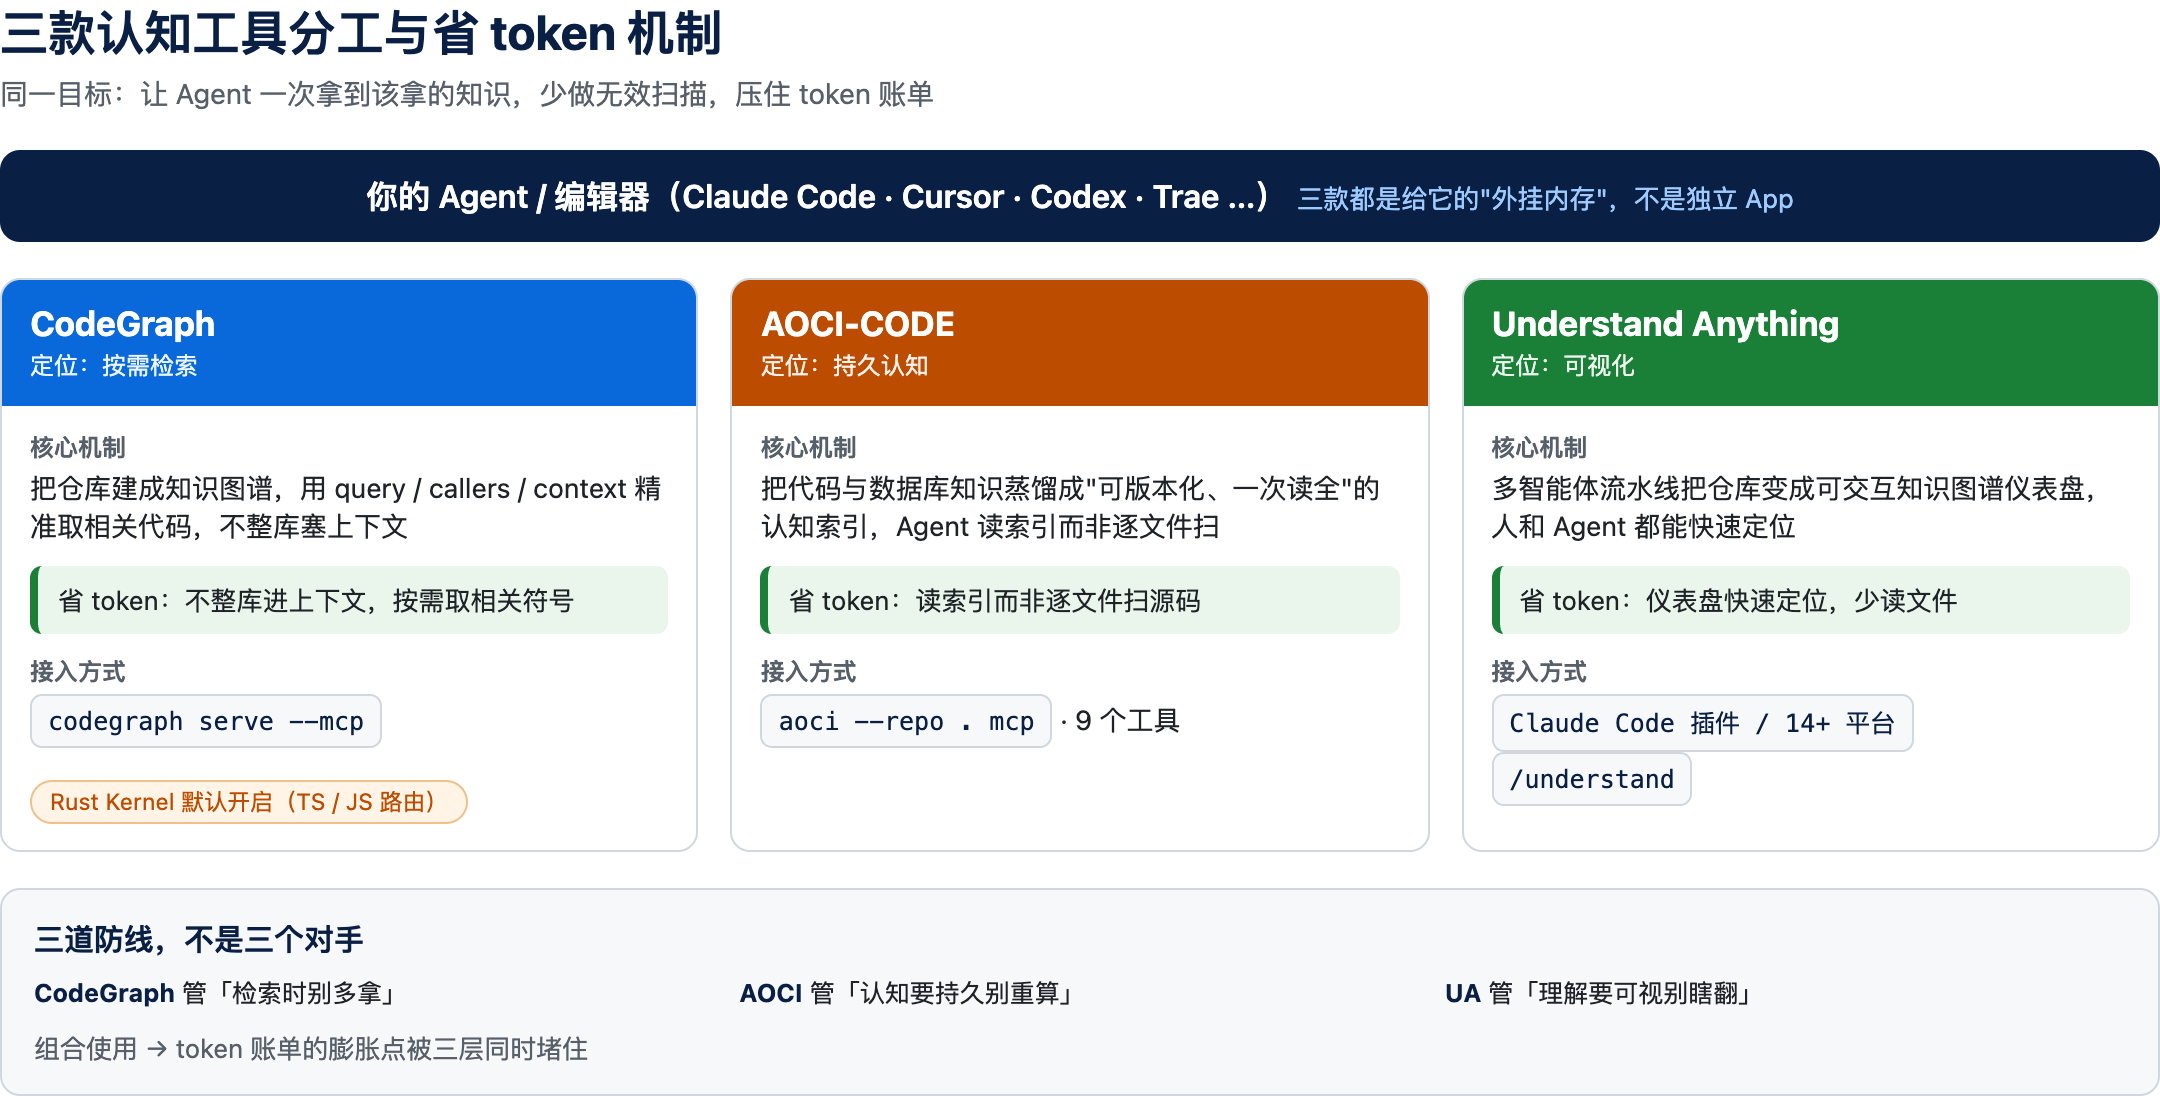Select description starting 多智能体流水线把仓库
This screenshot has width=2160, height=1096.
(1795, 507)
